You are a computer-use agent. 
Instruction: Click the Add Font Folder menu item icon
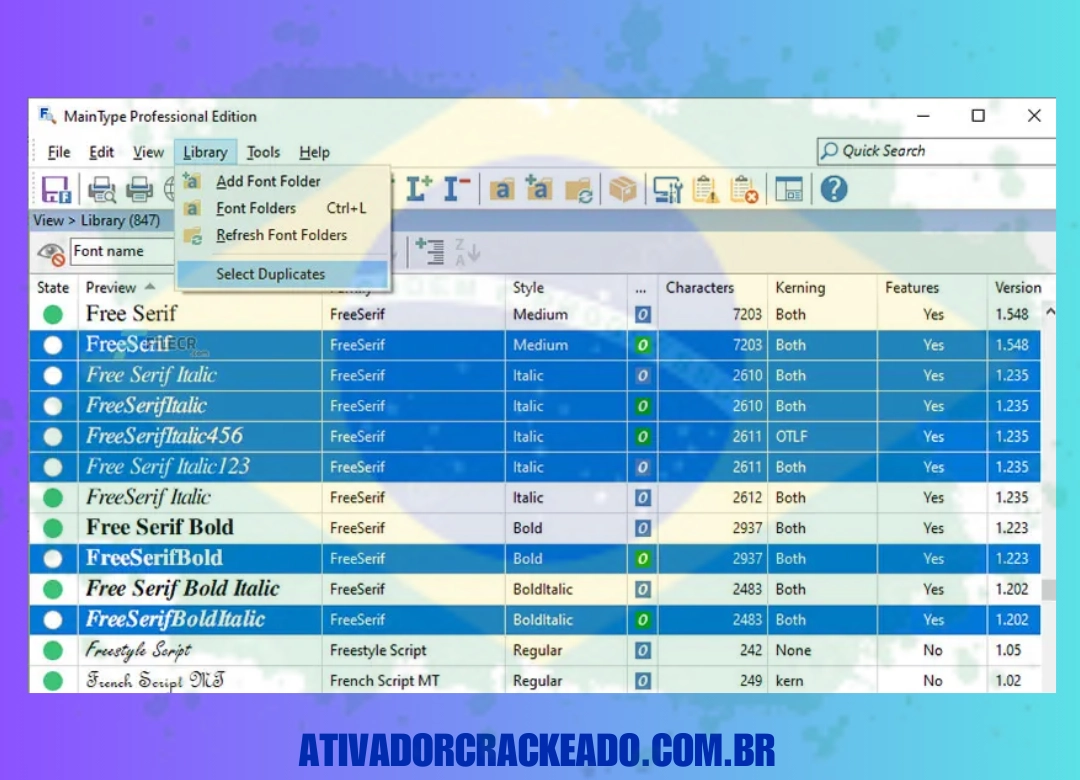point(192,181)
